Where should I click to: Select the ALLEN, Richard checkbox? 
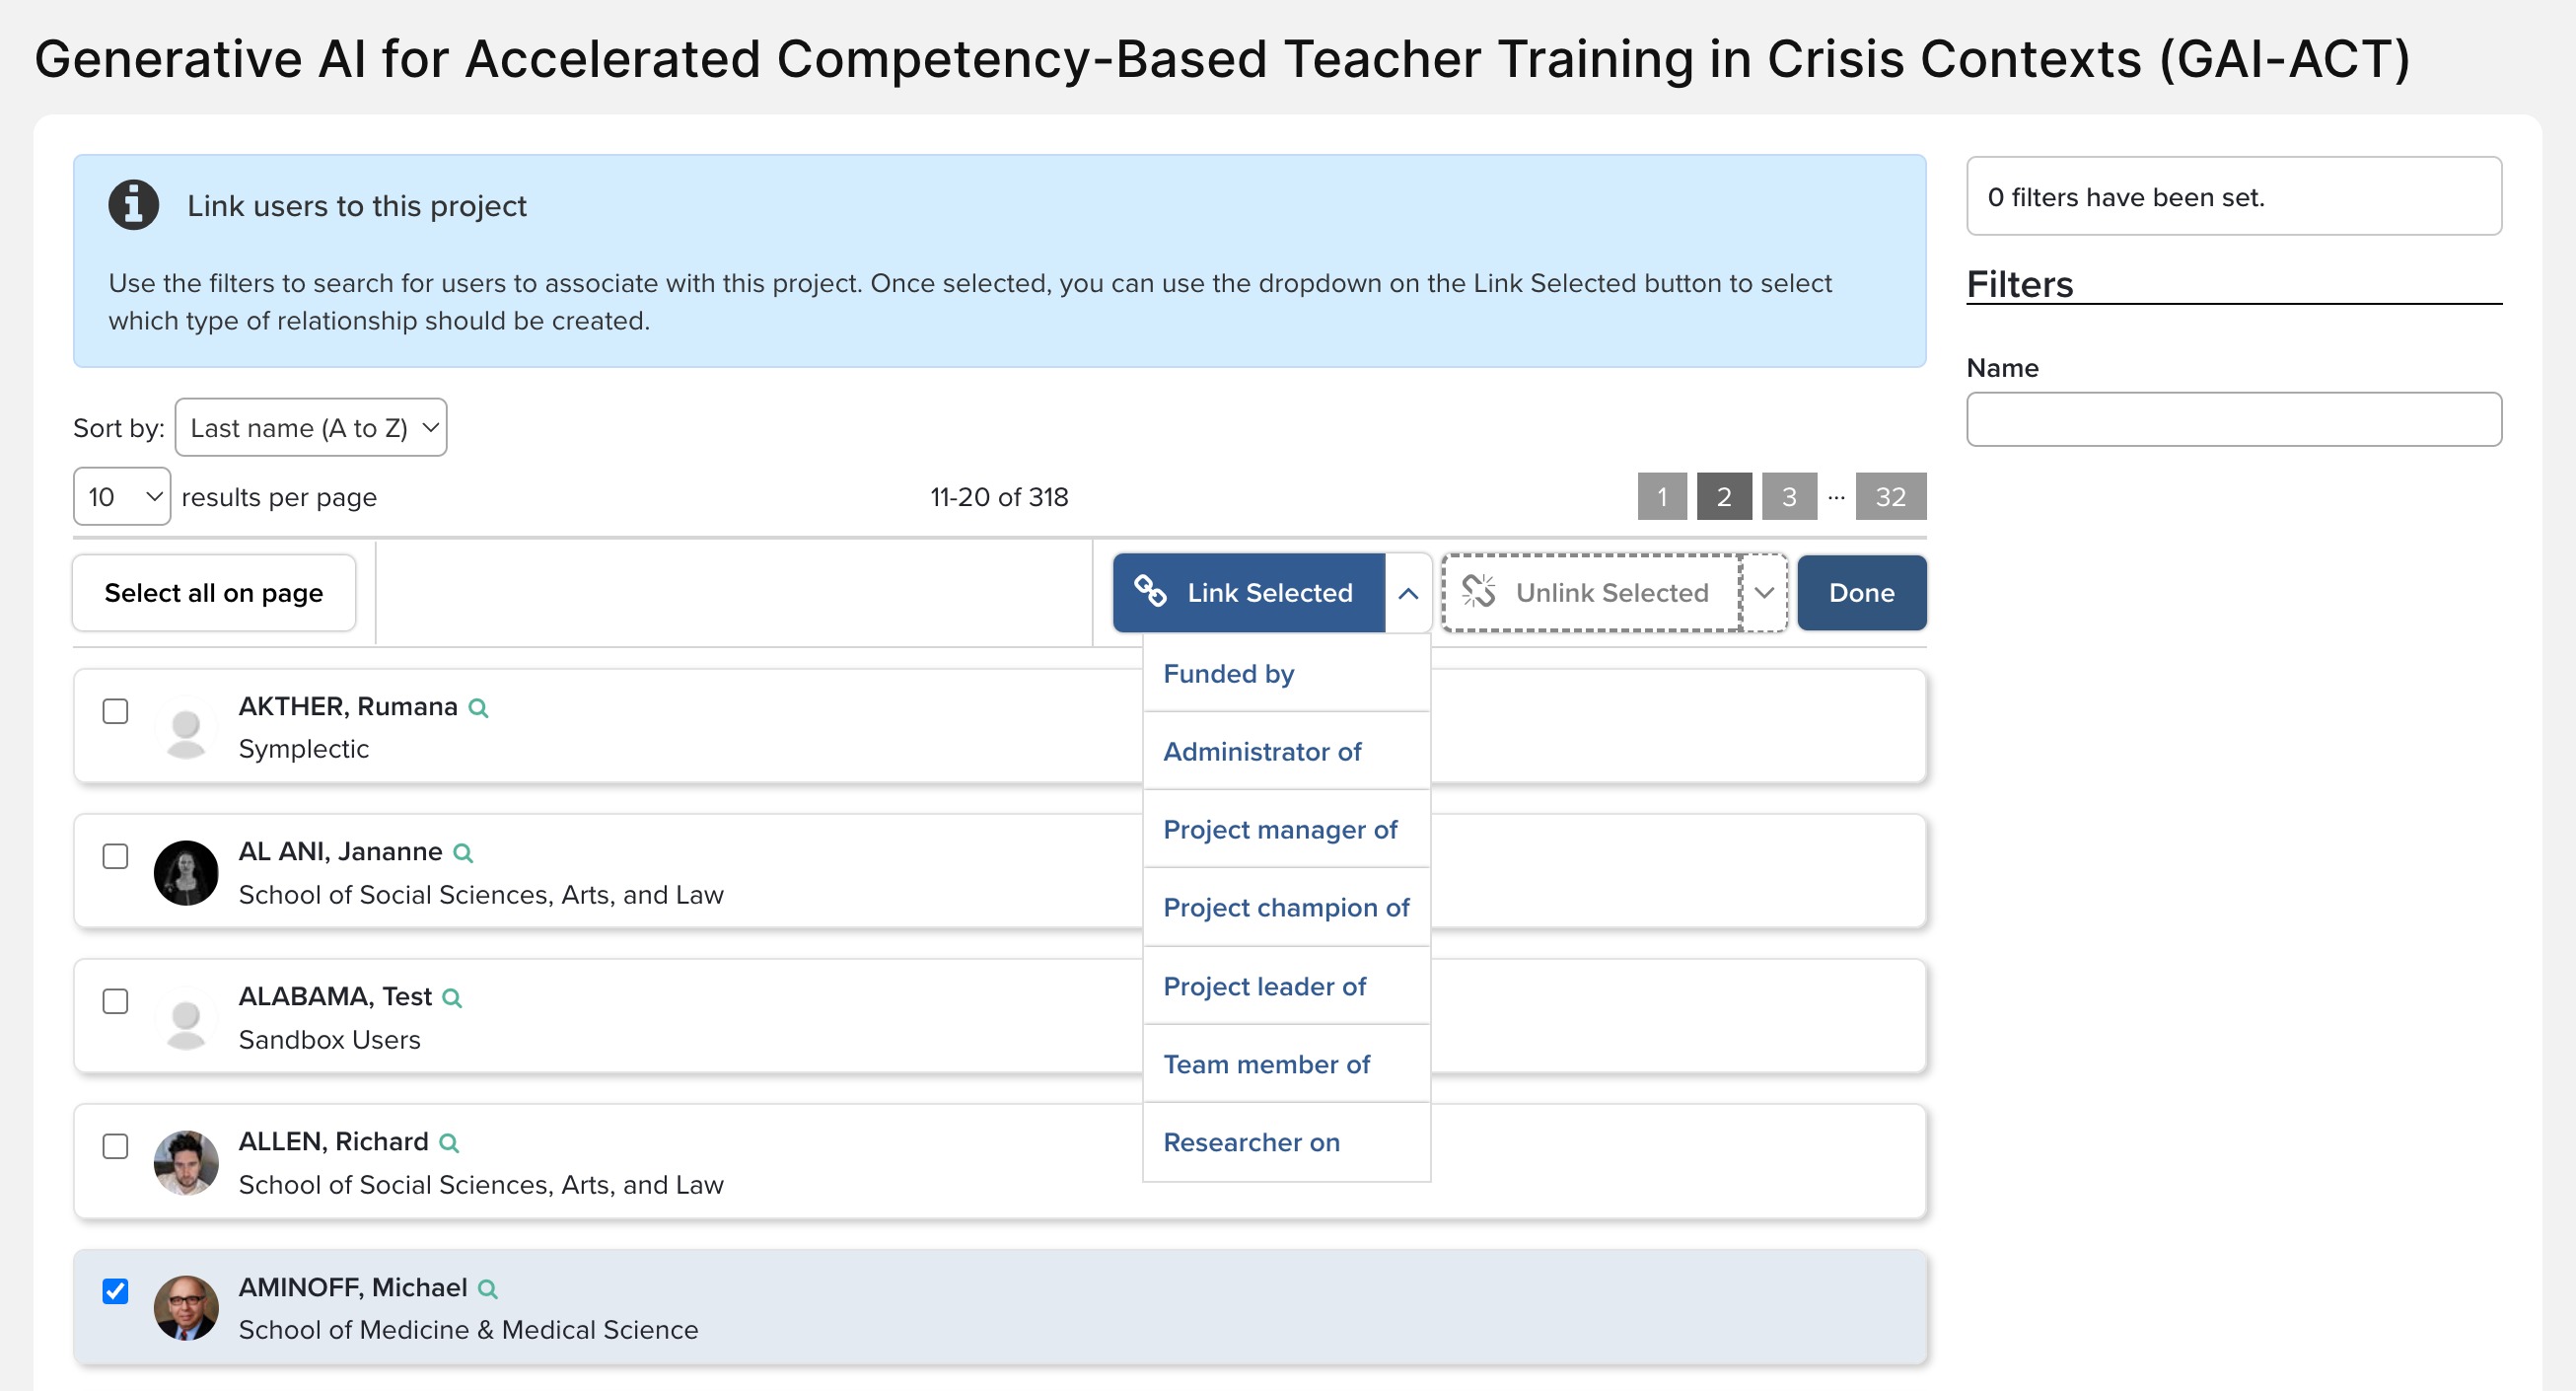coord(116,1146)
